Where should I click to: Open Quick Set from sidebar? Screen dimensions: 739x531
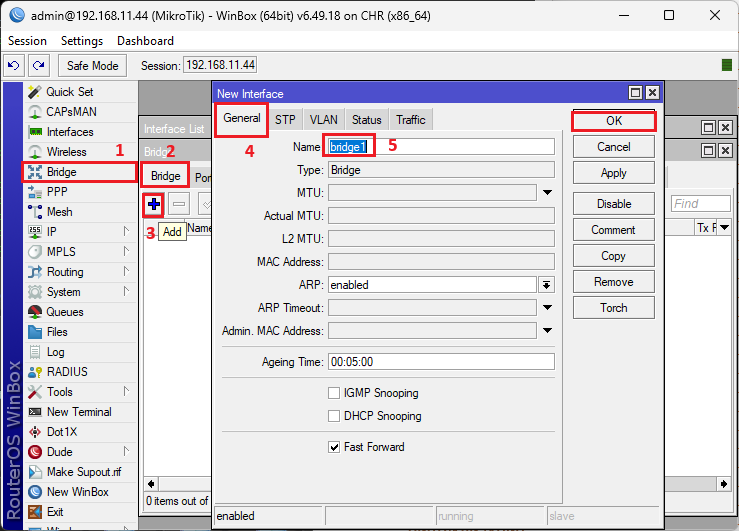pos(69,92)
